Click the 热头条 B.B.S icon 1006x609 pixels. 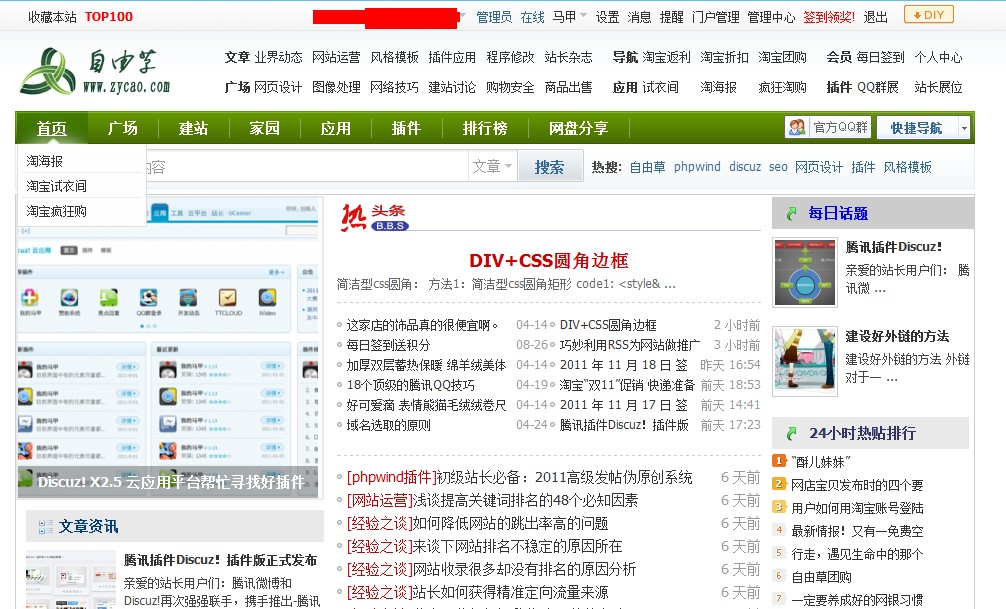374,218
